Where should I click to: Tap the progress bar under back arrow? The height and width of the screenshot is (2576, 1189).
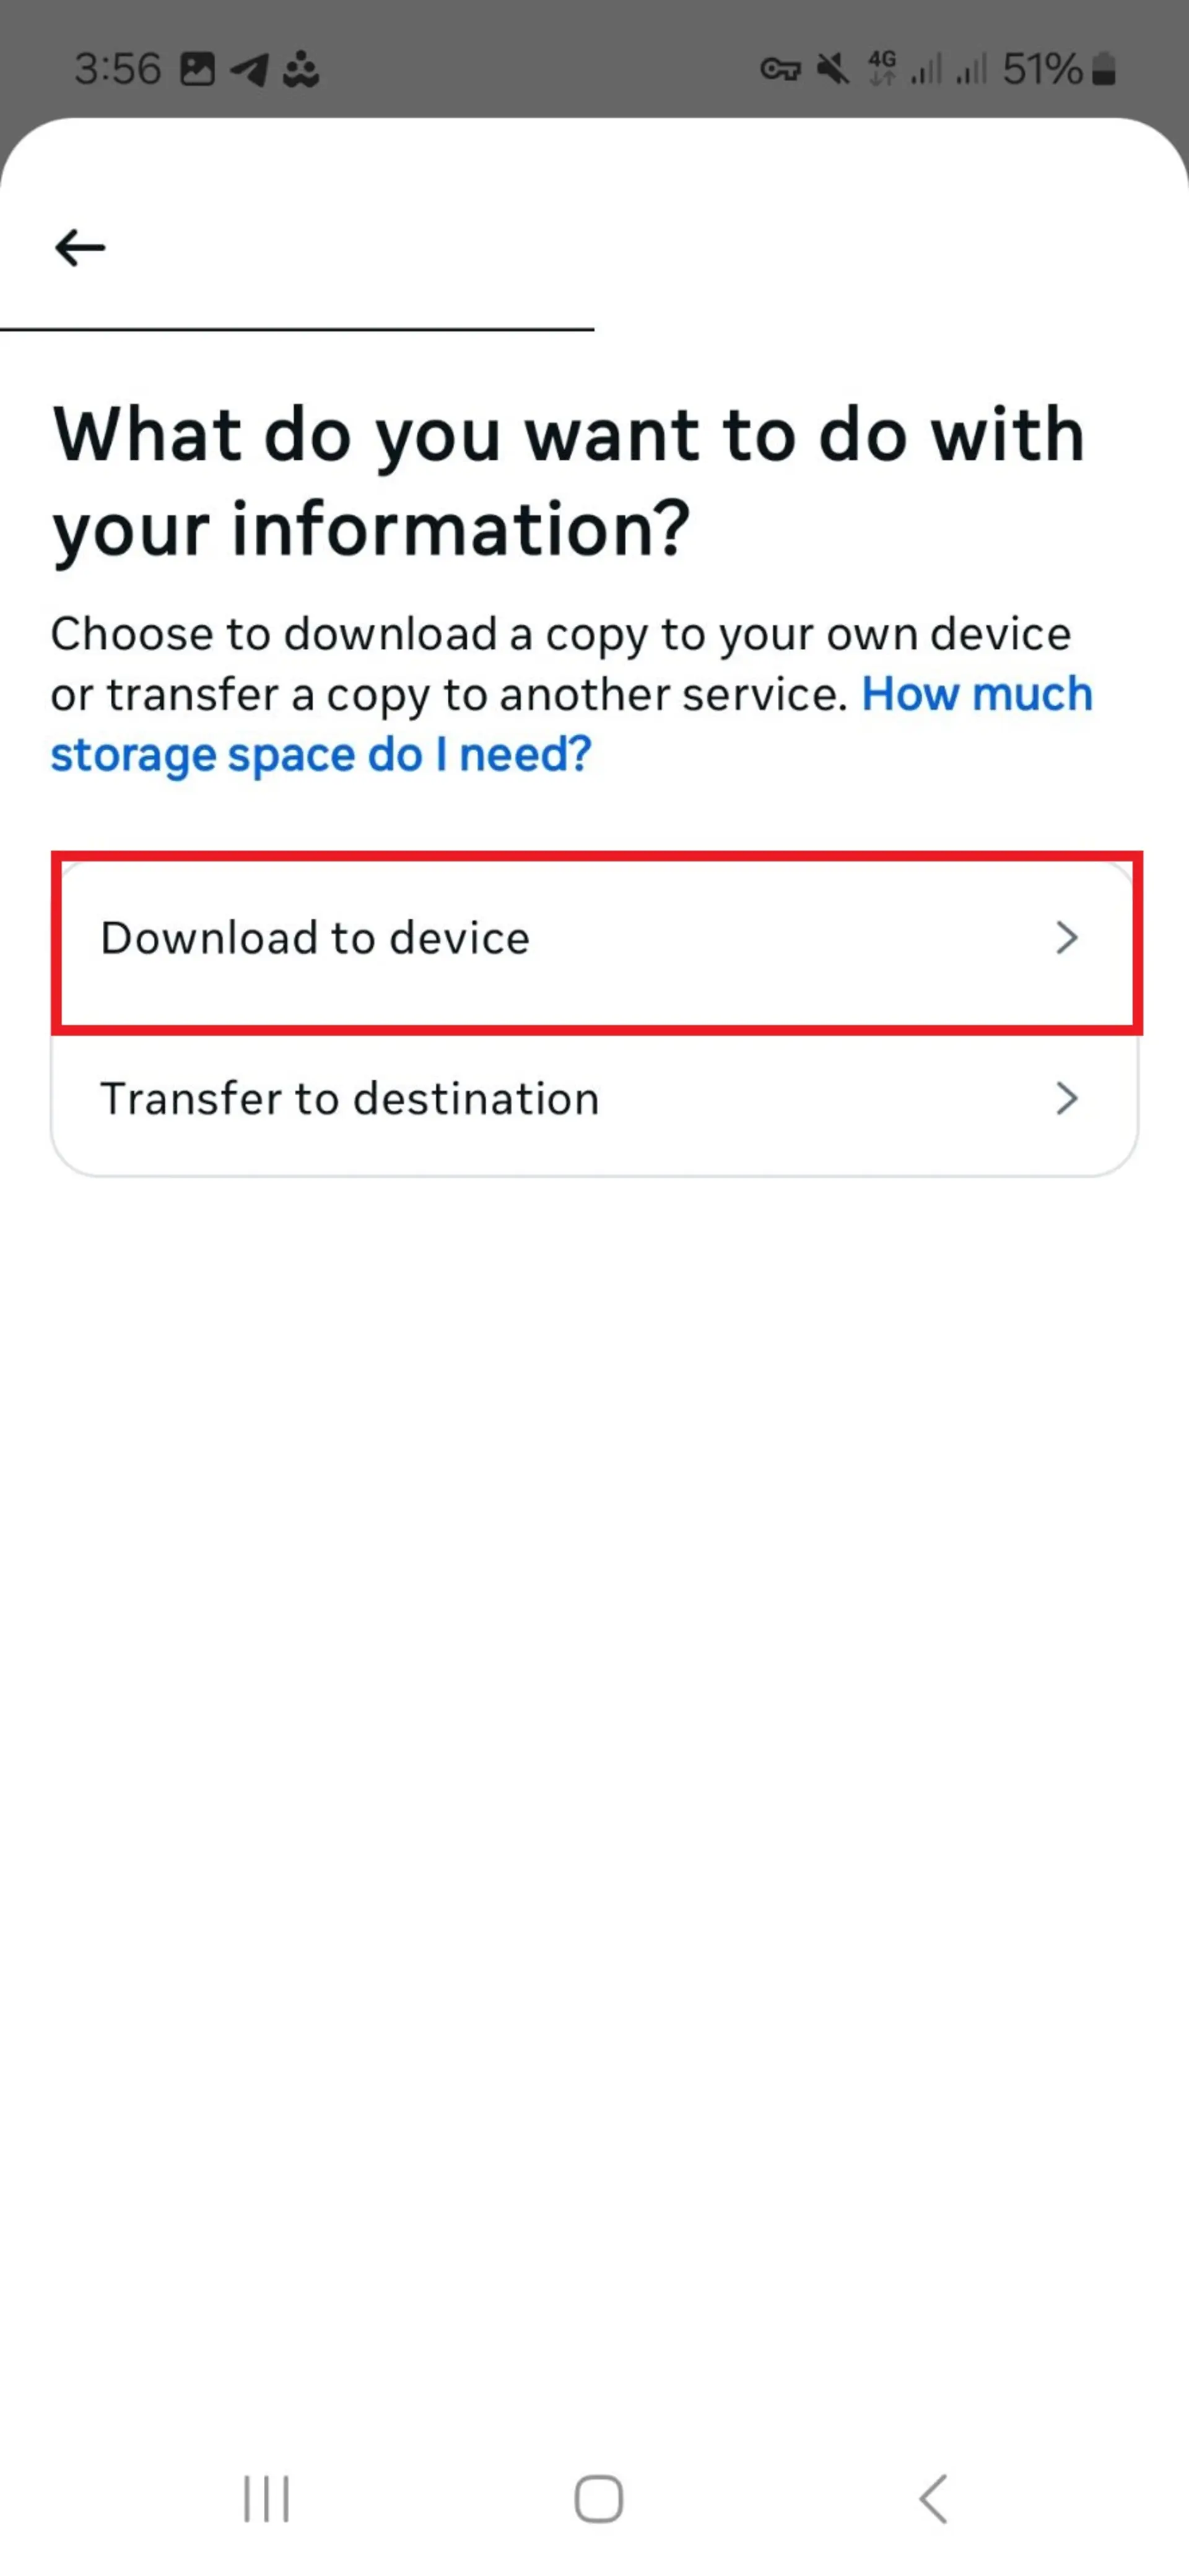coord(297,329)
